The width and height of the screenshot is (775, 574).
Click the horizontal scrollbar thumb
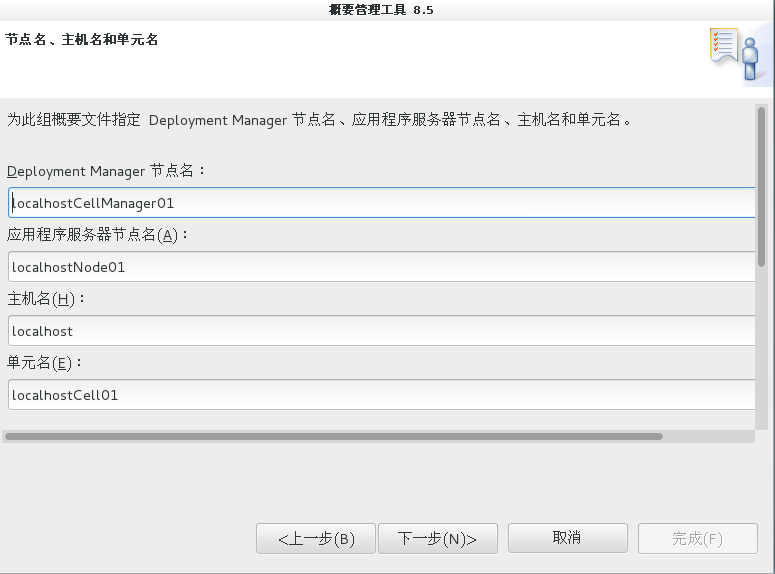click(334, 437)
